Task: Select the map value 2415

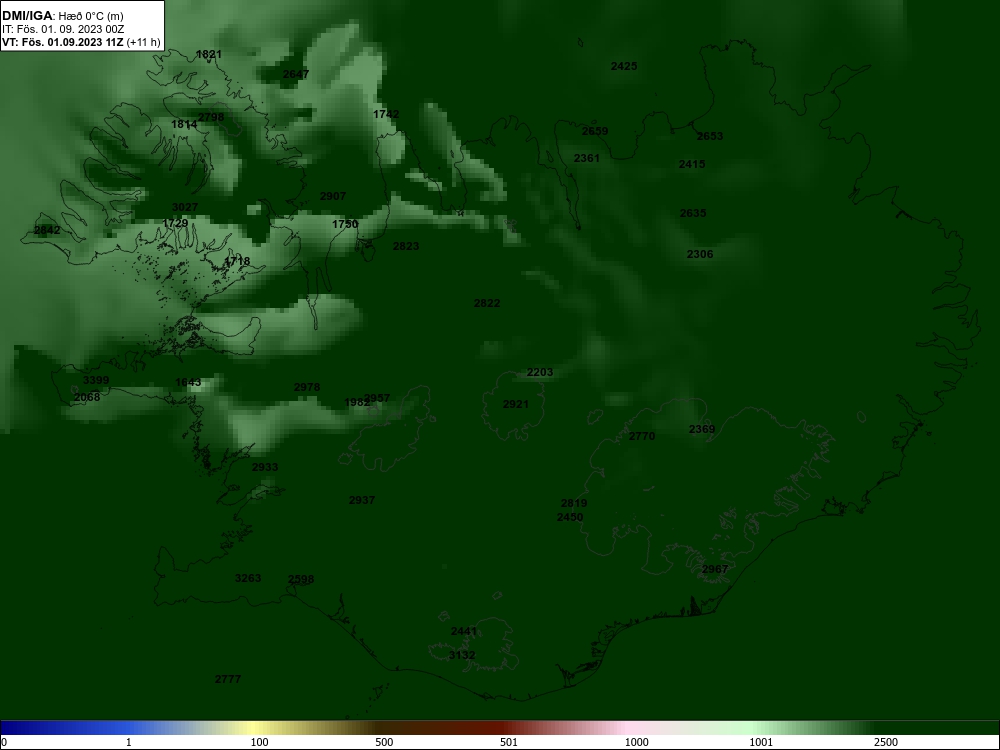Action: click(692, 164)
